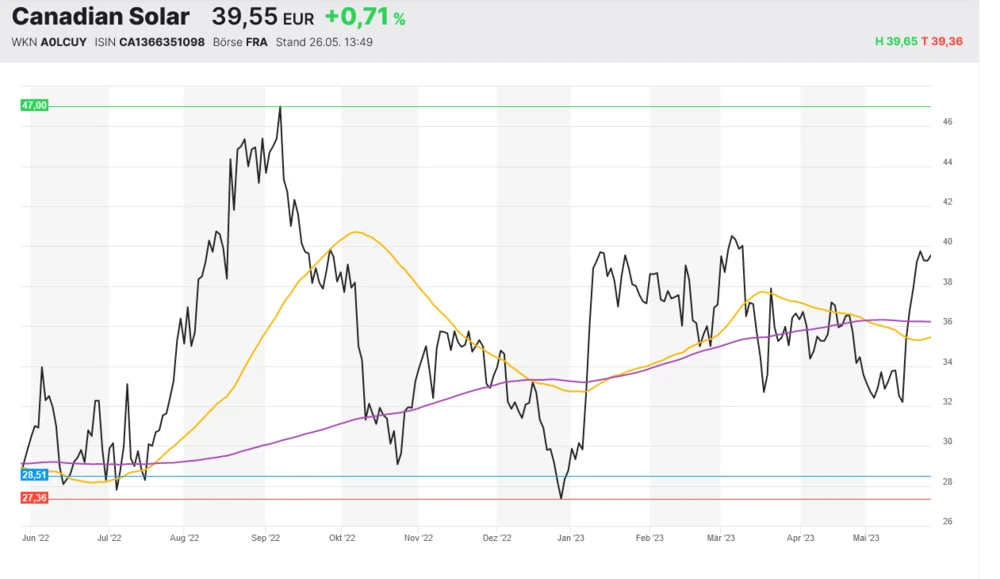This screenshot has height=579, width=1000.
Task: Click the 26 value on the price axis
Action: coord(946,522)
